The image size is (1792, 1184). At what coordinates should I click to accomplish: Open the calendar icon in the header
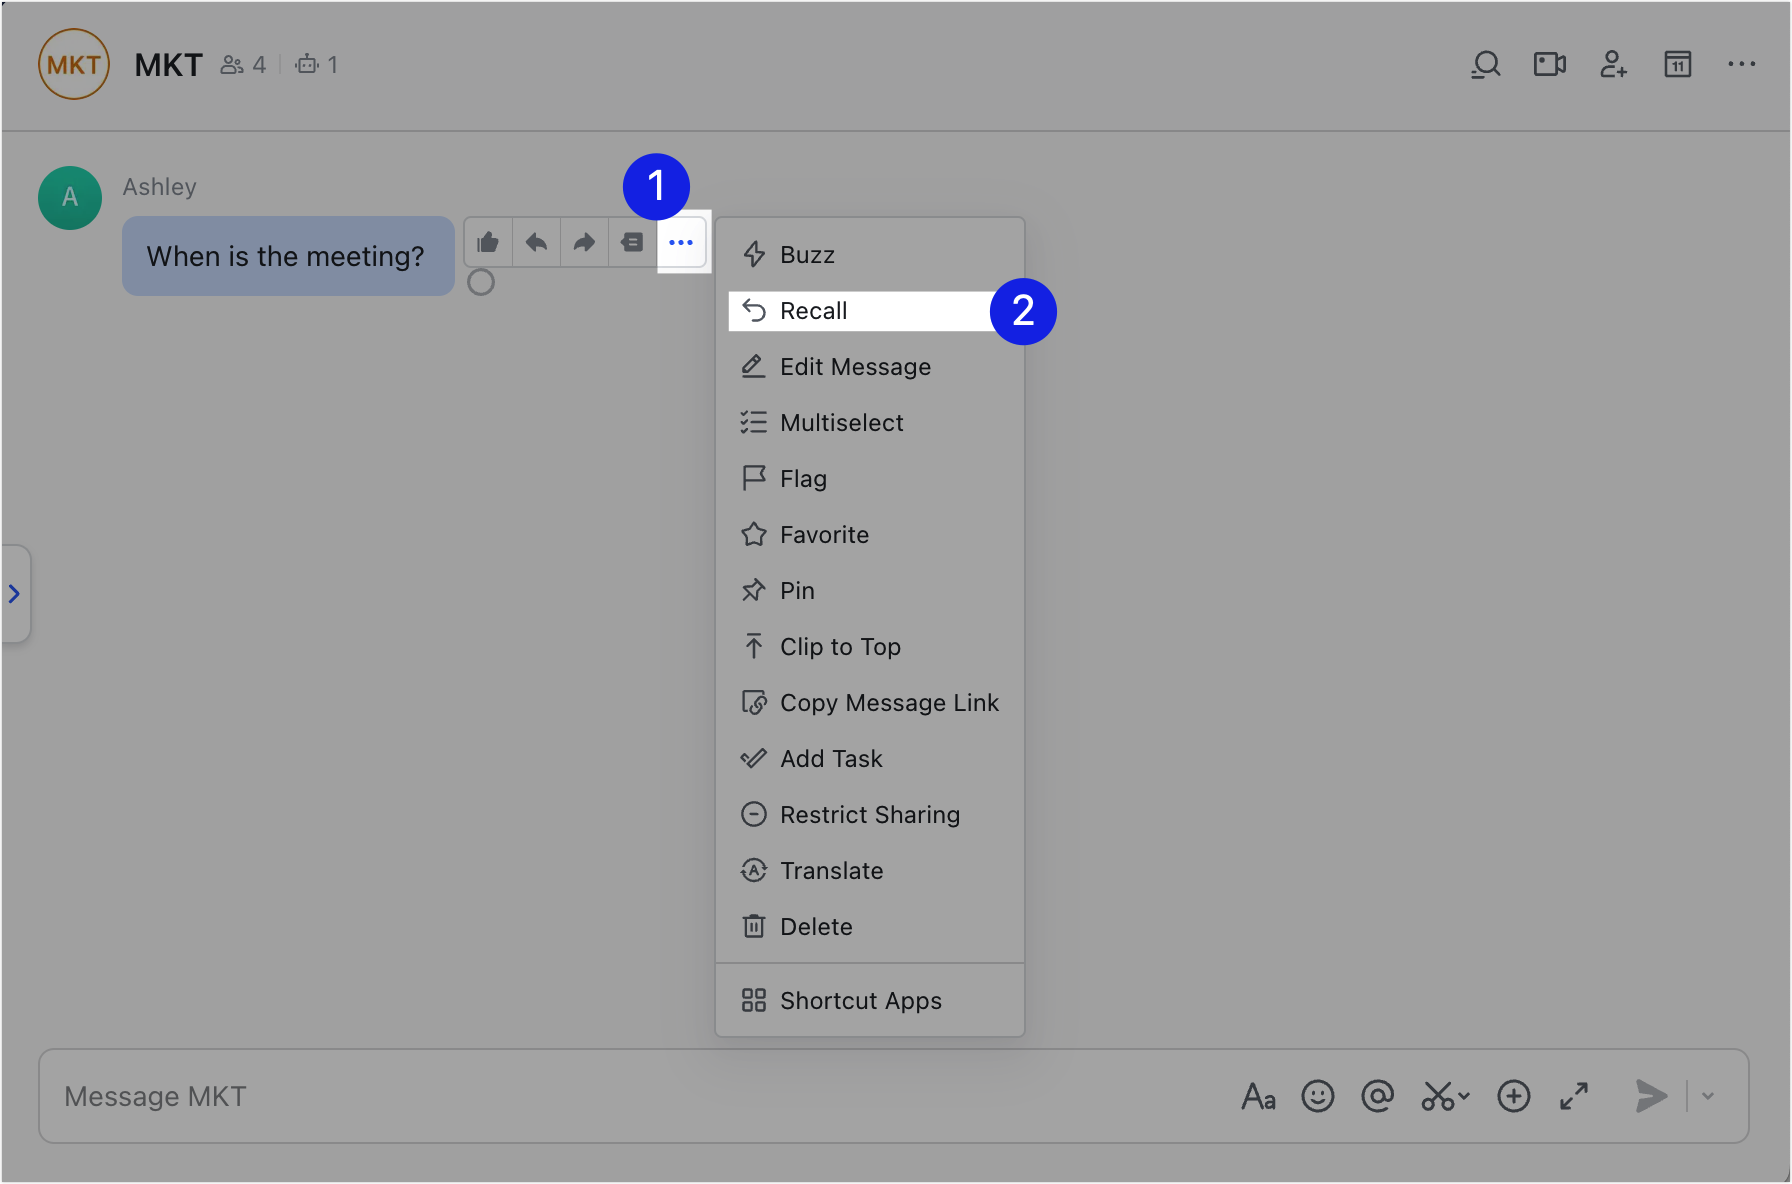point(1678,65)
